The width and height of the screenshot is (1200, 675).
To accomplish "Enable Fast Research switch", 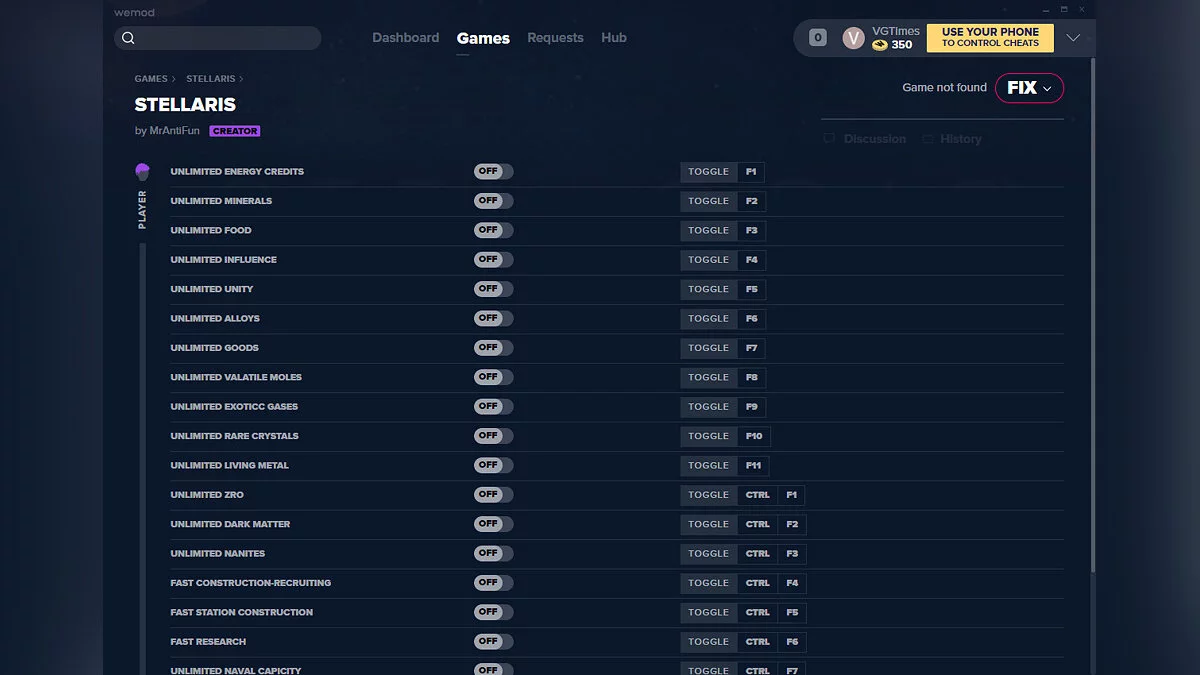I will click(493, 641).
